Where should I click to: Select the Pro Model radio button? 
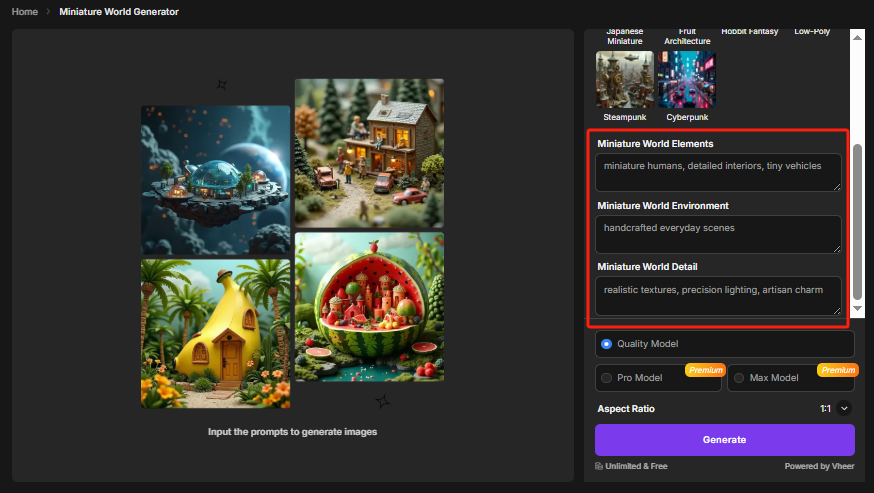(607, 378)
